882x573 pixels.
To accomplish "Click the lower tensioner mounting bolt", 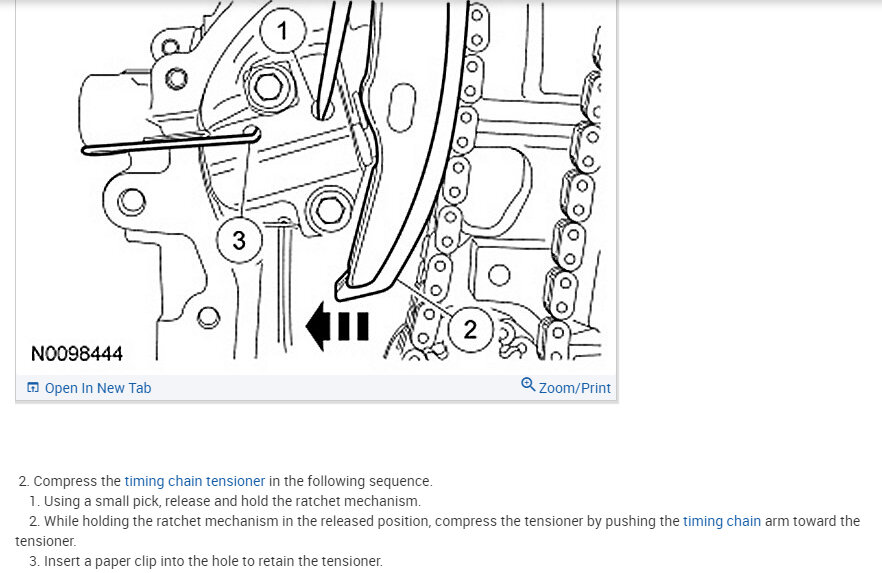I will click(329, 211).
